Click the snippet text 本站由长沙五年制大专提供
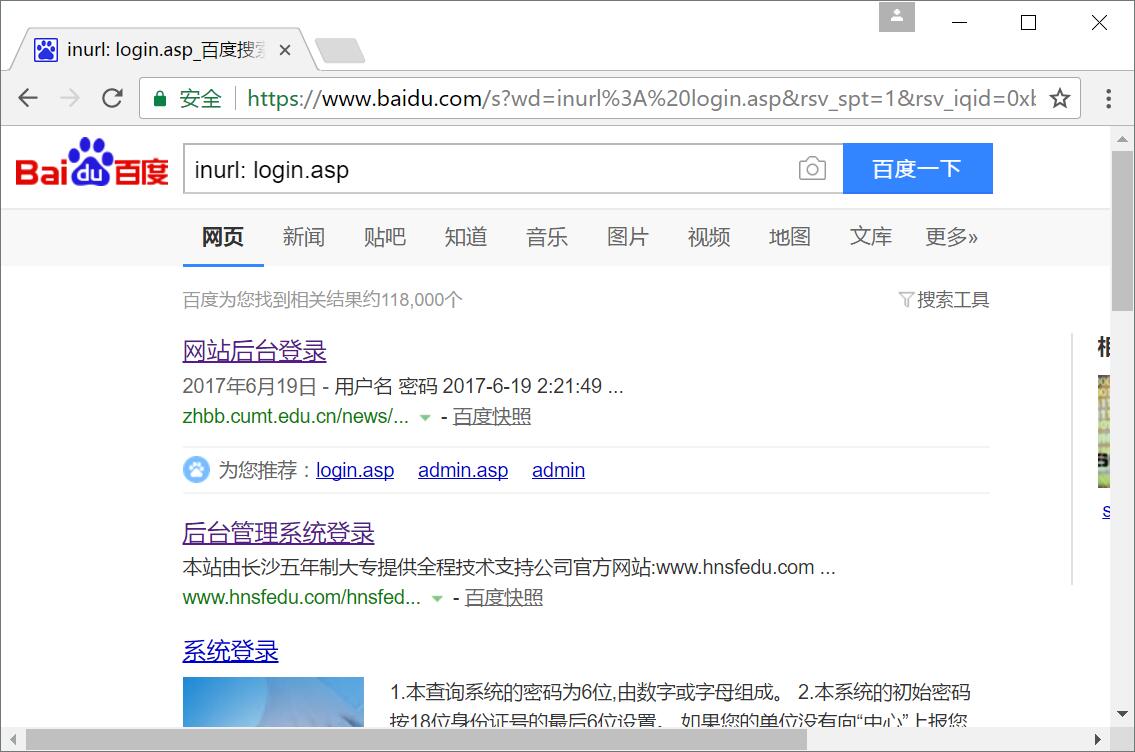Screen dimensions: 1135x752 coord(300,567)
